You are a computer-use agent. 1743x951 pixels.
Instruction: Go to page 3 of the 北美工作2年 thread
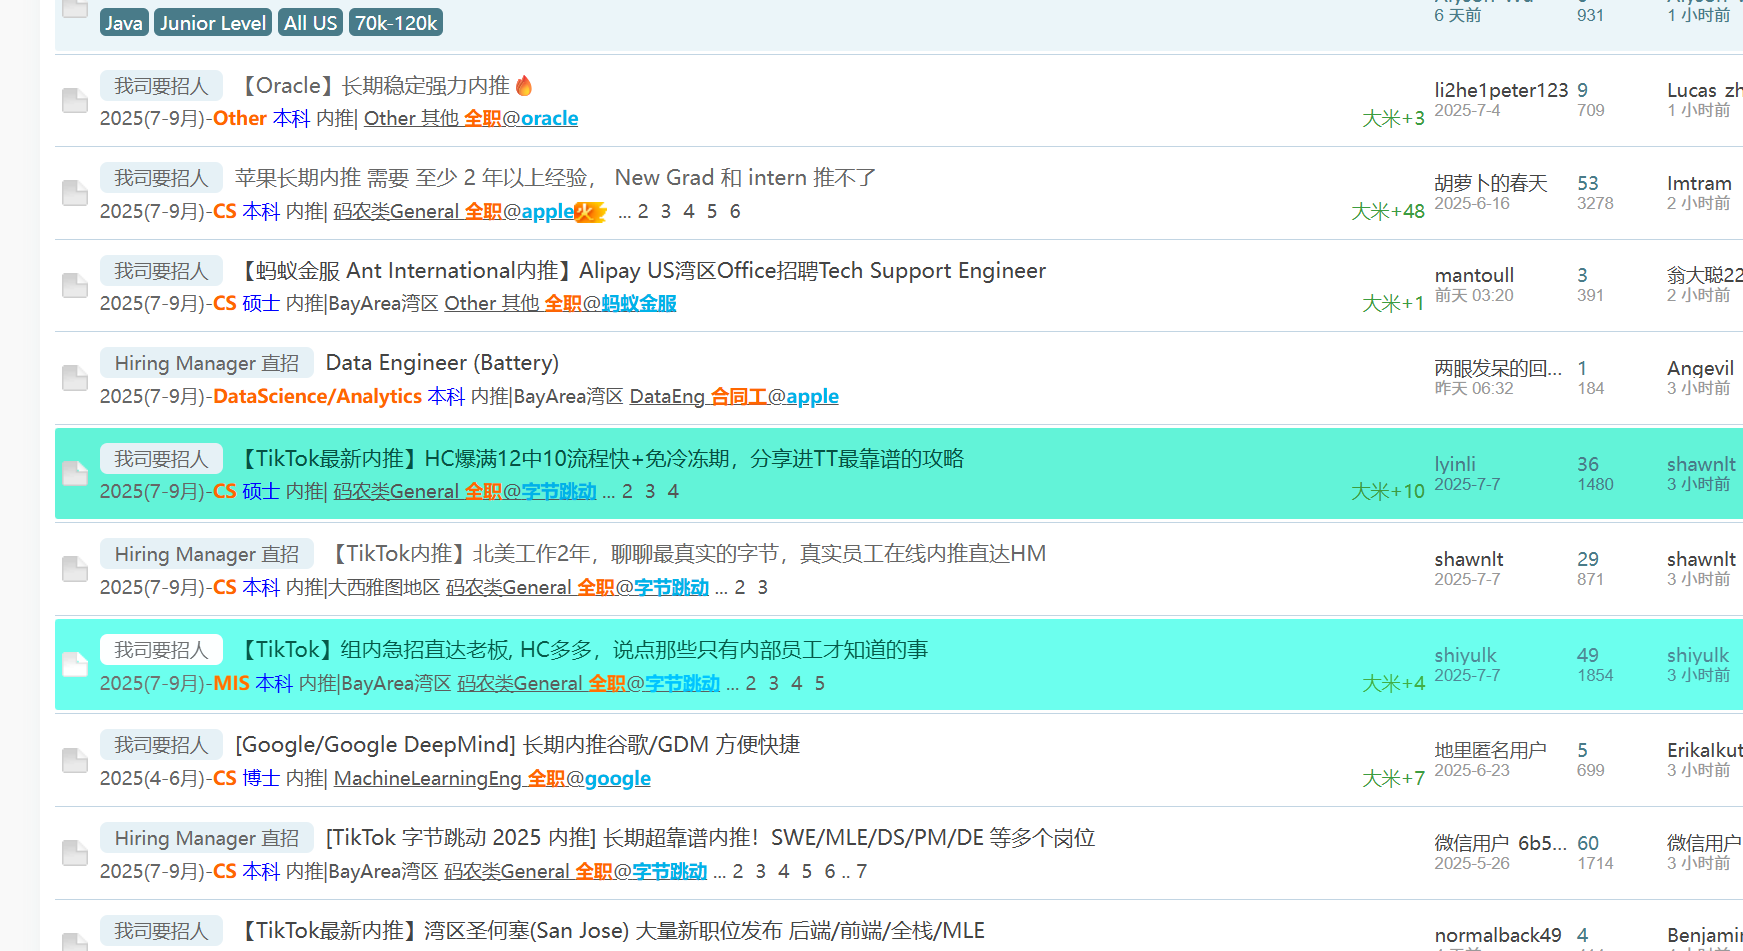(763, 588)
